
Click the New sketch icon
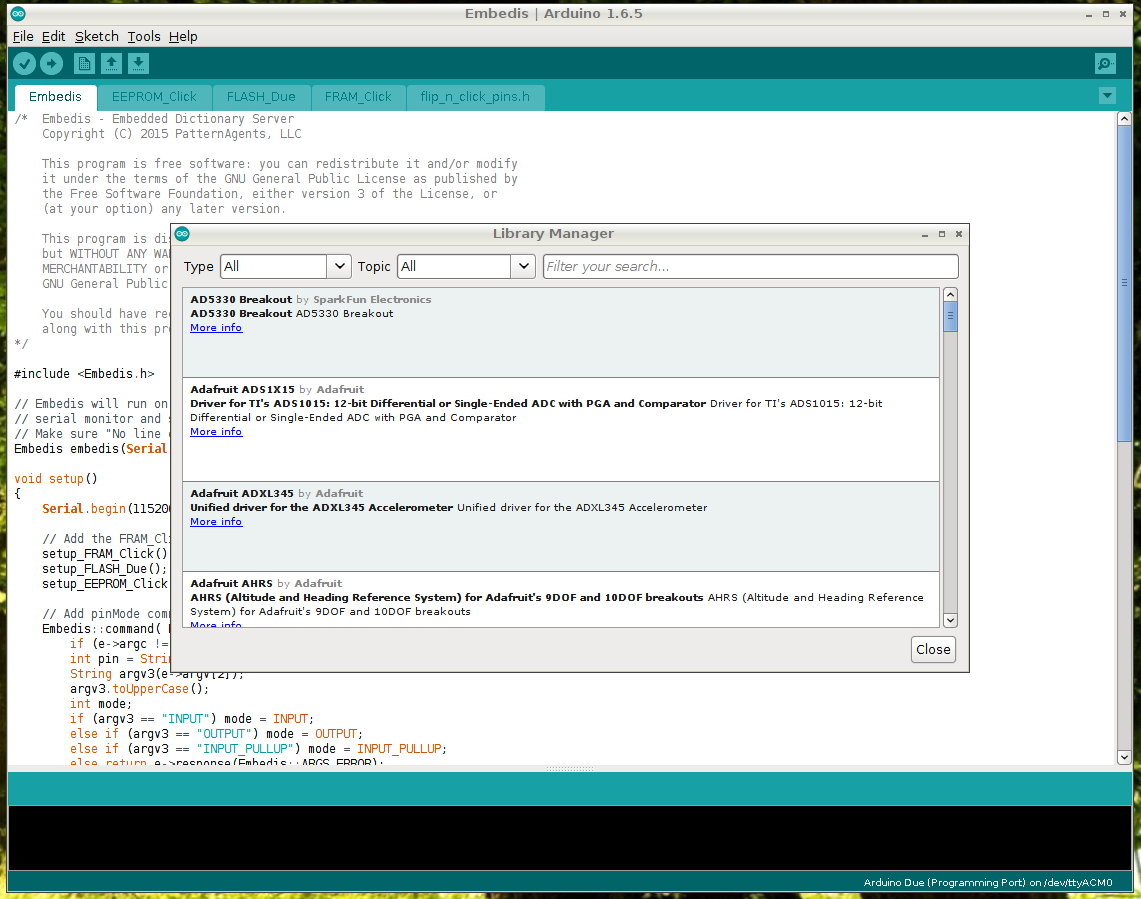(x=85, y=64)
